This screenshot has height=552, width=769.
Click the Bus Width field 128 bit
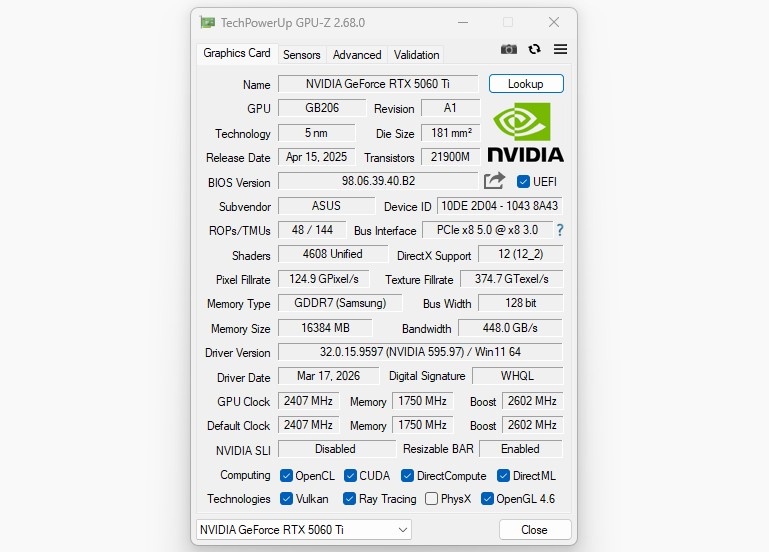point(520,303)
